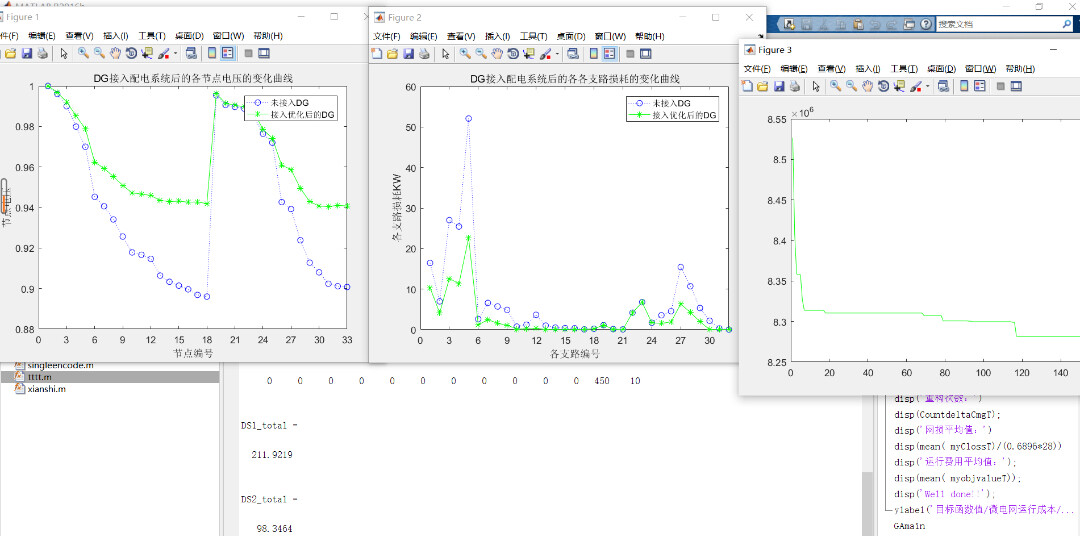Open 文件(F) menu in Figure 2
The image size is (1080, 536).
(x=387, y=37)
